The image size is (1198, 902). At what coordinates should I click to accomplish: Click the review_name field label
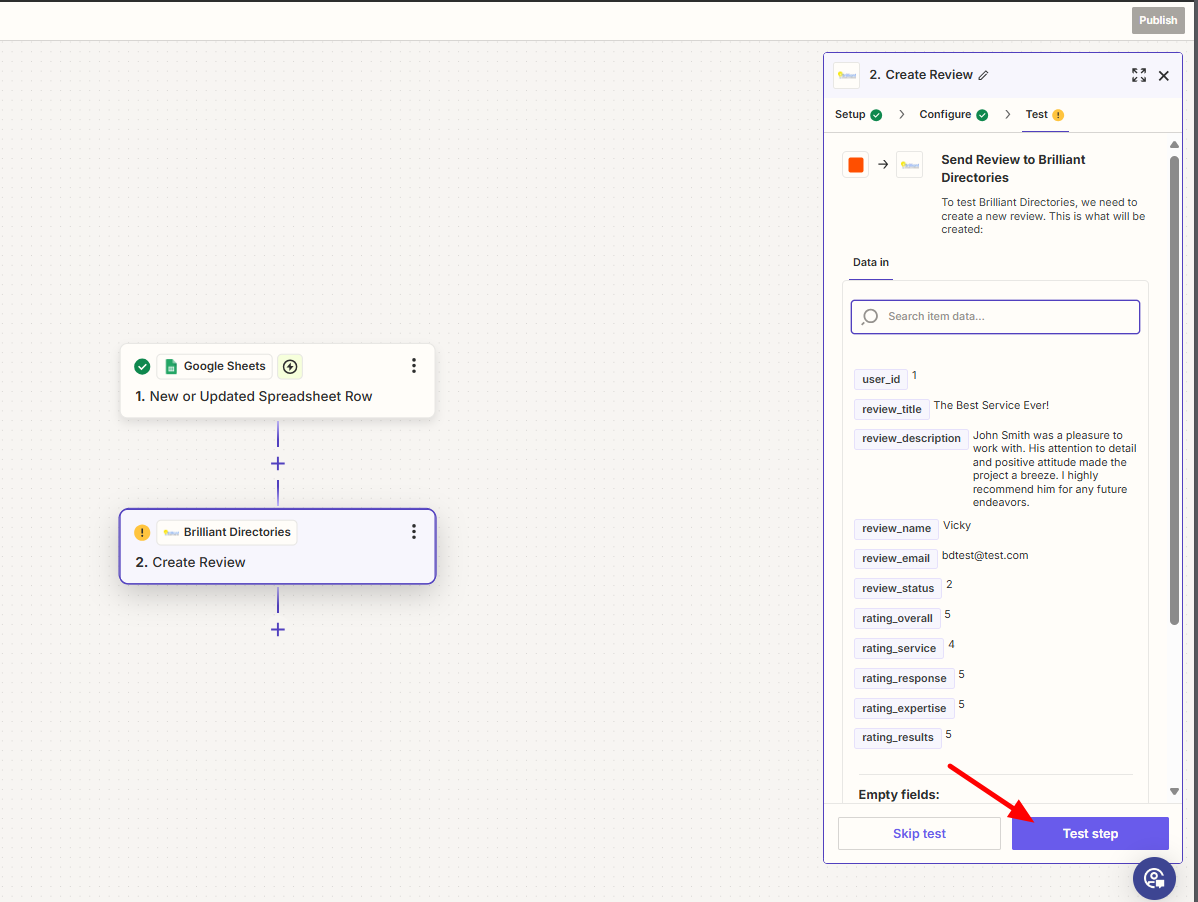pyautogui.click(x=896, y=529)
